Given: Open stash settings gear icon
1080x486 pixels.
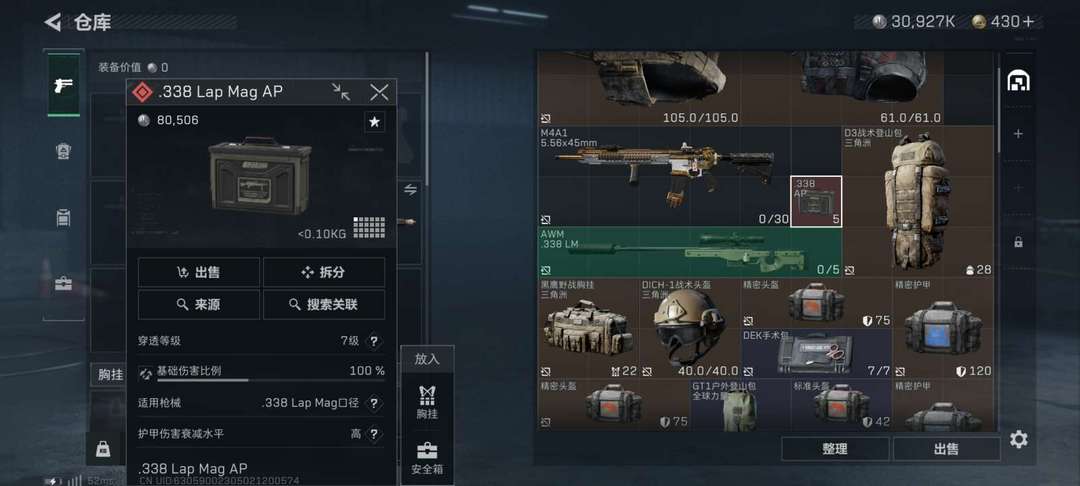Looking at the screenshot, I should tap(1019, 440).
